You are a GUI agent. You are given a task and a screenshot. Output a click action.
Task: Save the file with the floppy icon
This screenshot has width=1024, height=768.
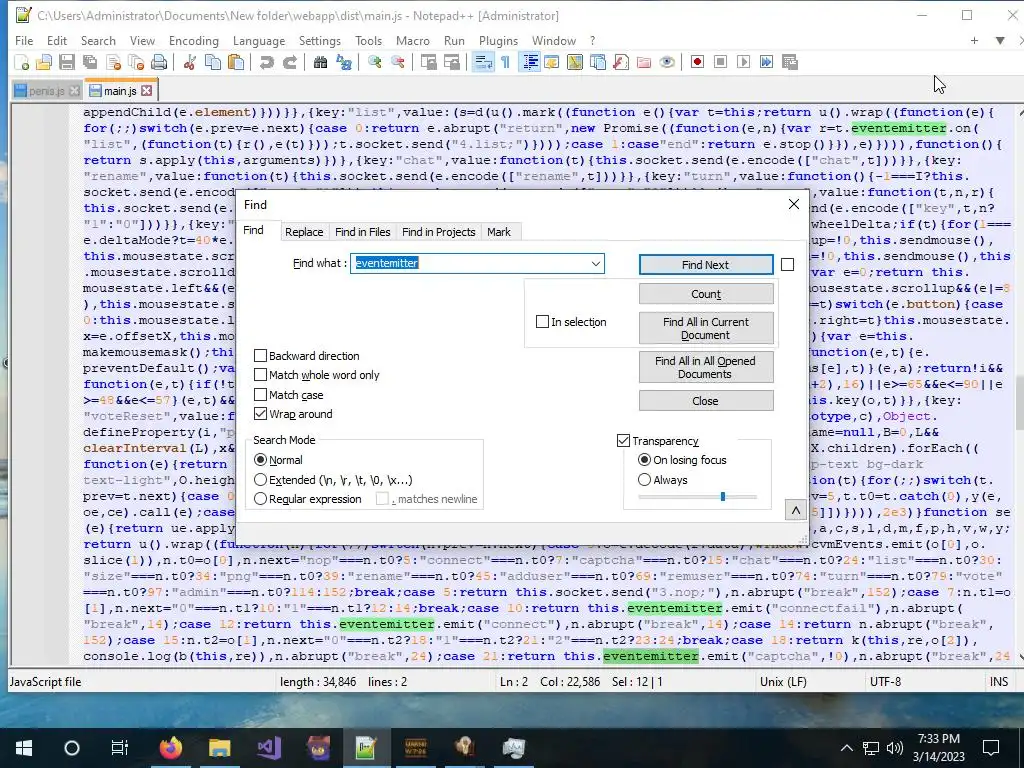67,62
